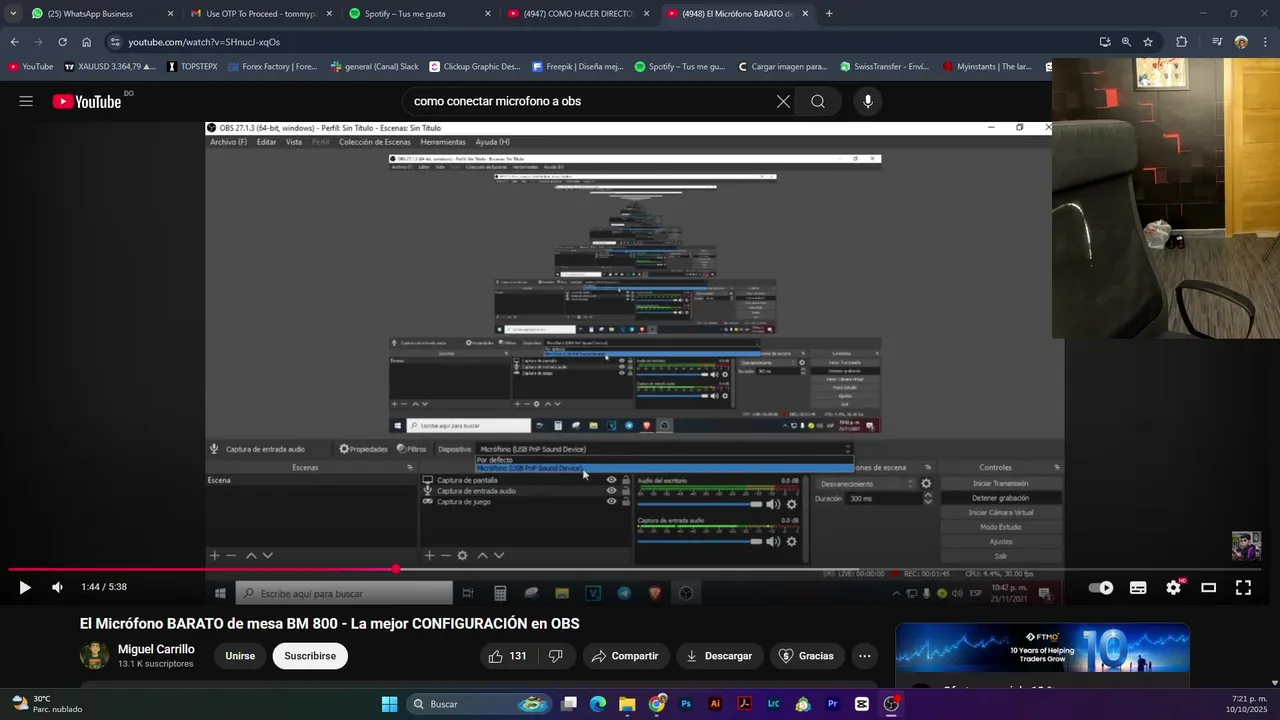Viewport: 1280px width, 720px height.
Task: Open Windows Start menu
Action: 389,704
